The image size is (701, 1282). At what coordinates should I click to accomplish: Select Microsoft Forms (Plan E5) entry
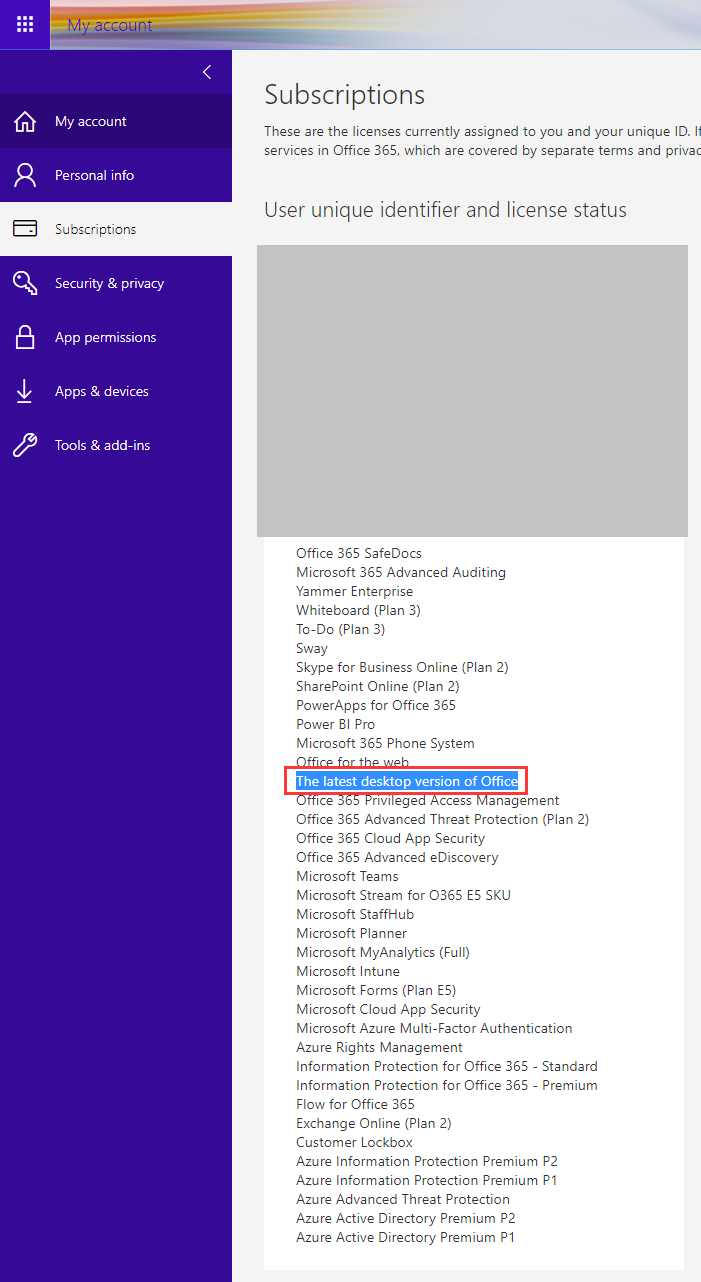[x=376, y=990]
